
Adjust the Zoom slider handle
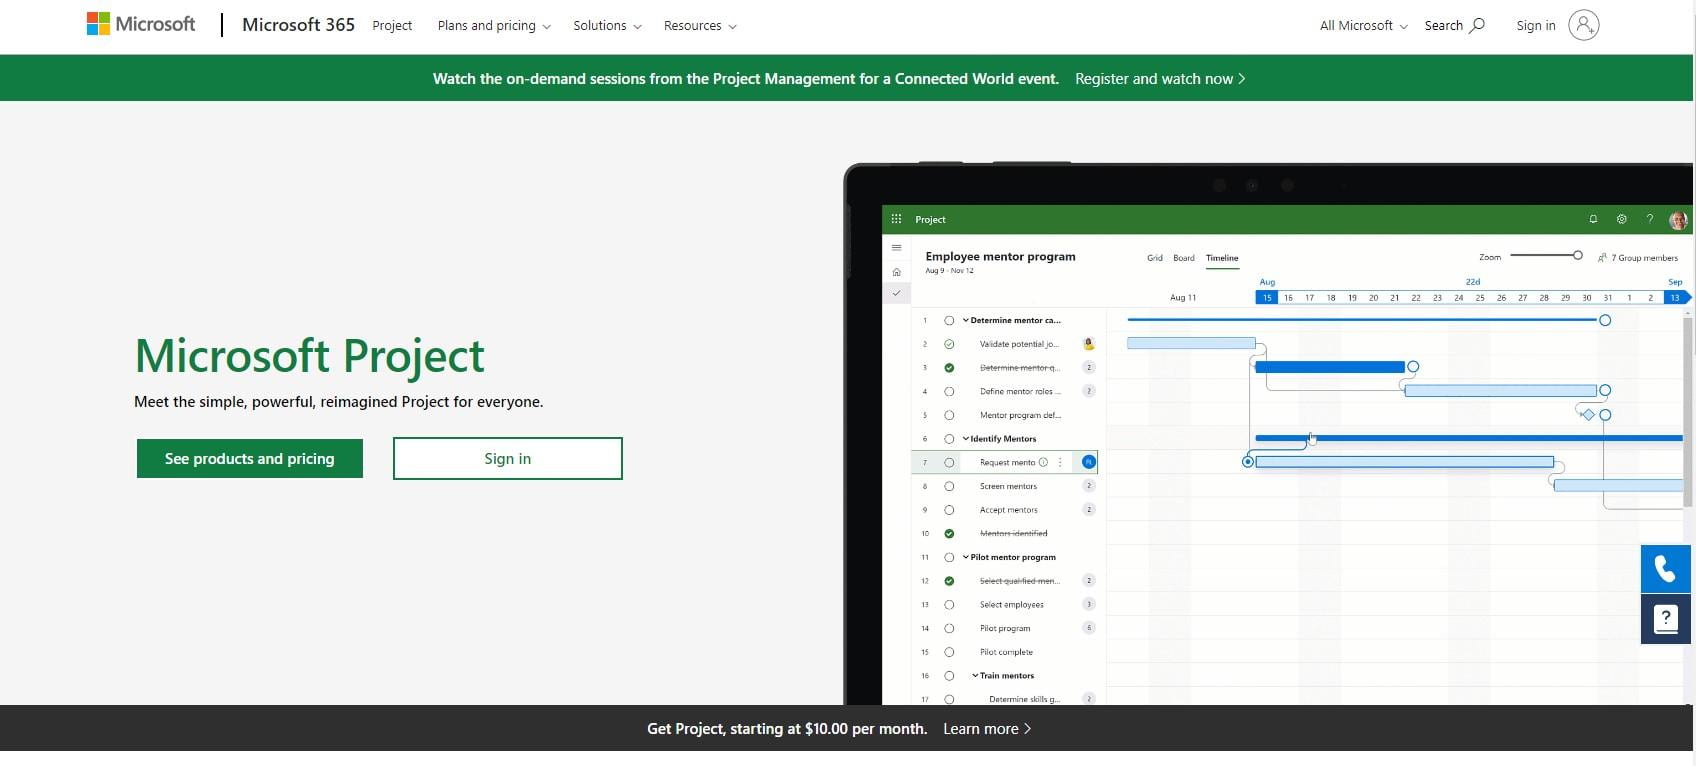point(1577,255)
